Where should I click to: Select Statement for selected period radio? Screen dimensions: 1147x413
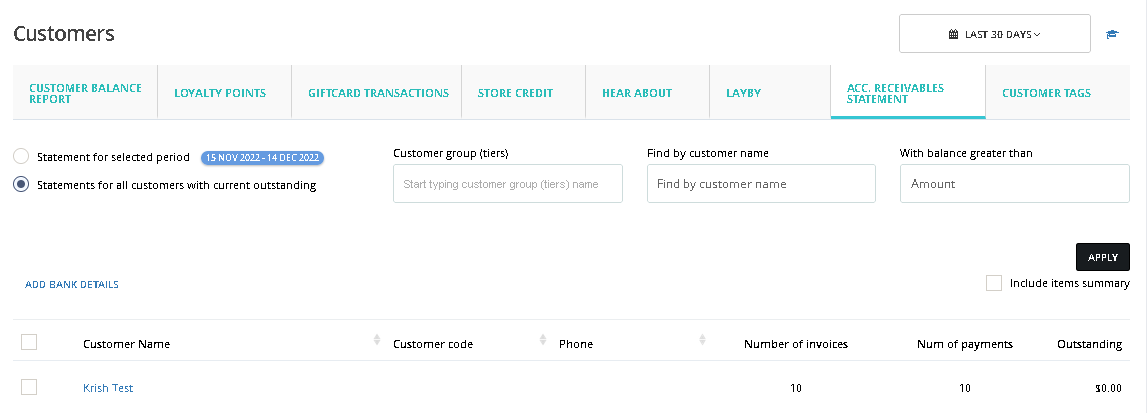click(x=21, y=156)
